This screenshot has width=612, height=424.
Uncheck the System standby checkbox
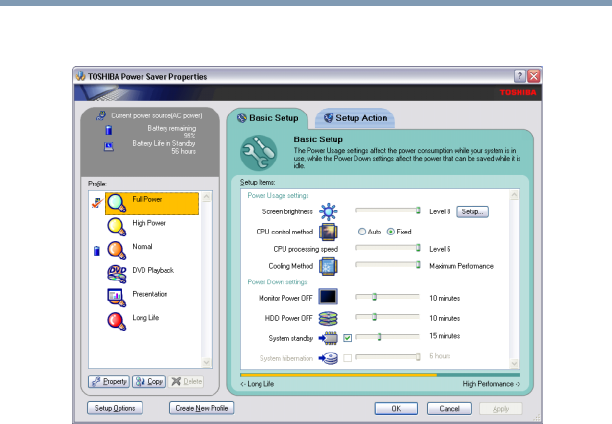[348, 337]
